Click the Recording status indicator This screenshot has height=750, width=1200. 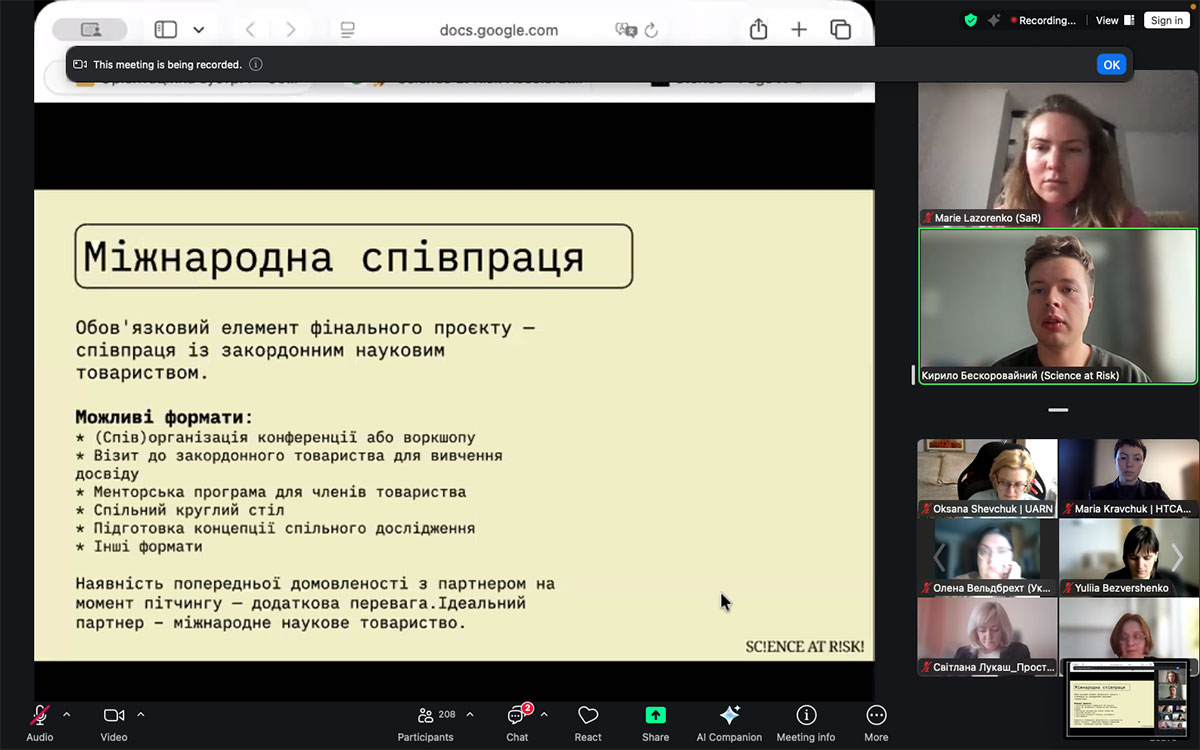(x=1043, y=20)
